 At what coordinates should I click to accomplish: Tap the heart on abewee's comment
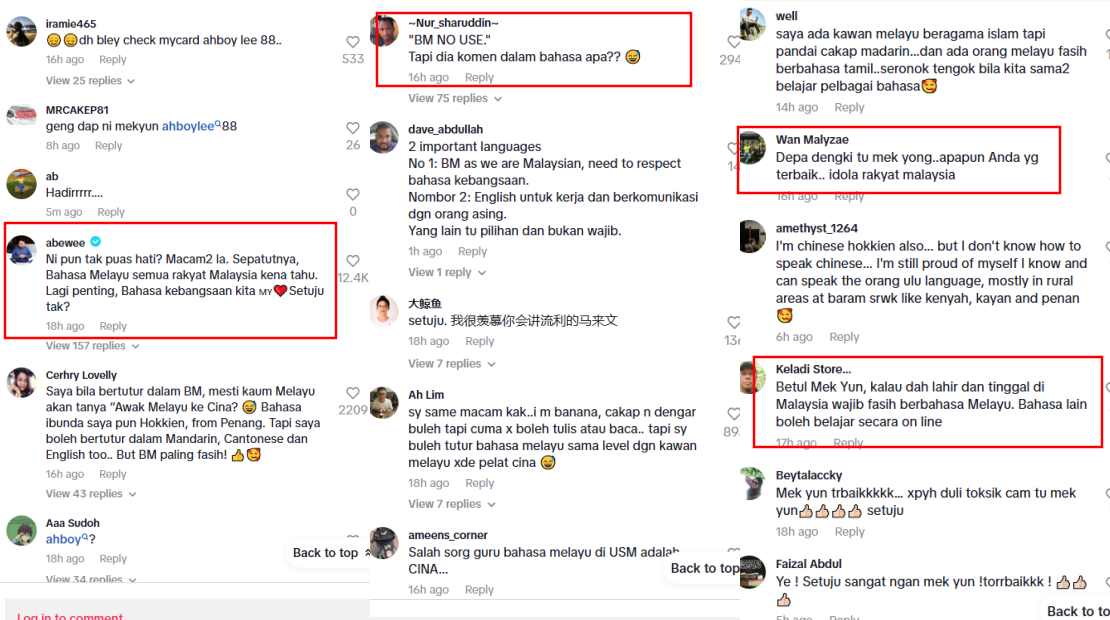(x=353, y=261)
